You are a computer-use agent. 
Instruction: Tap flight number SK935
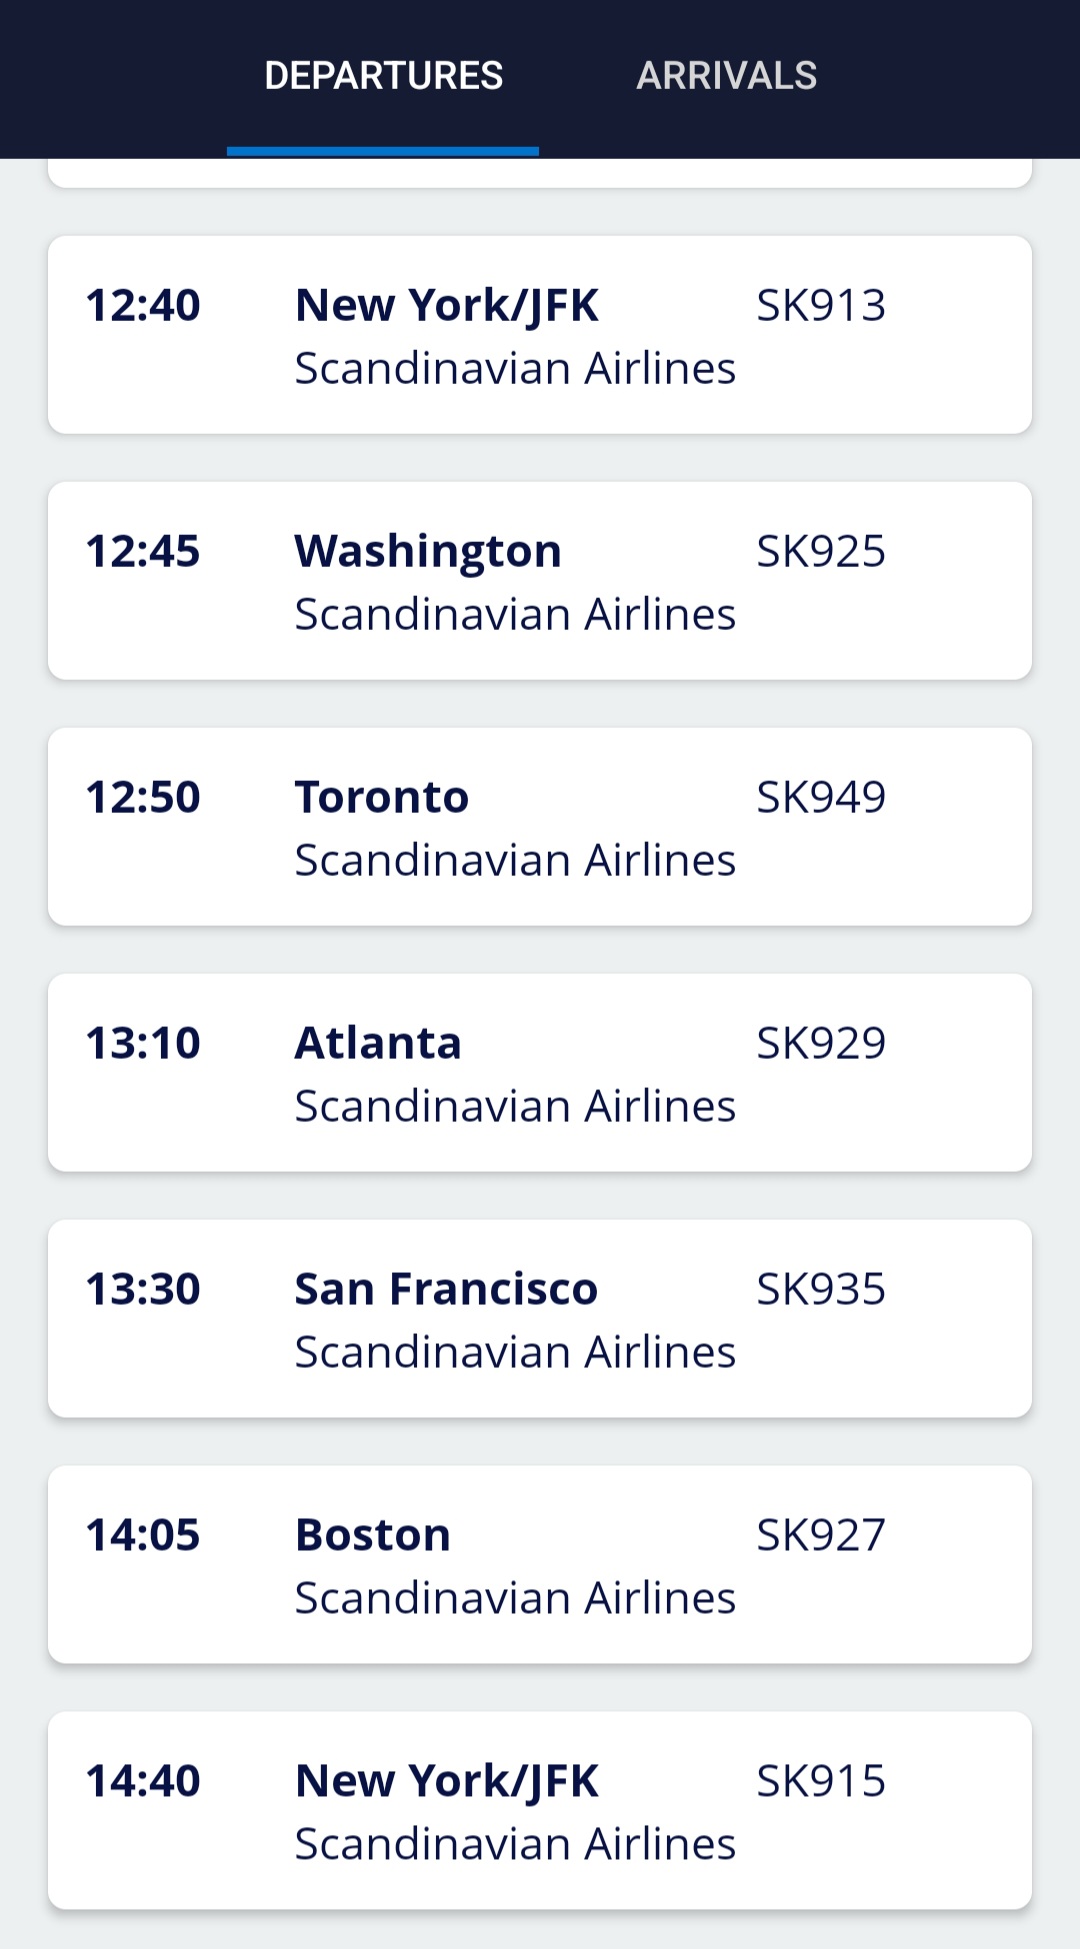coord(820,1290)
